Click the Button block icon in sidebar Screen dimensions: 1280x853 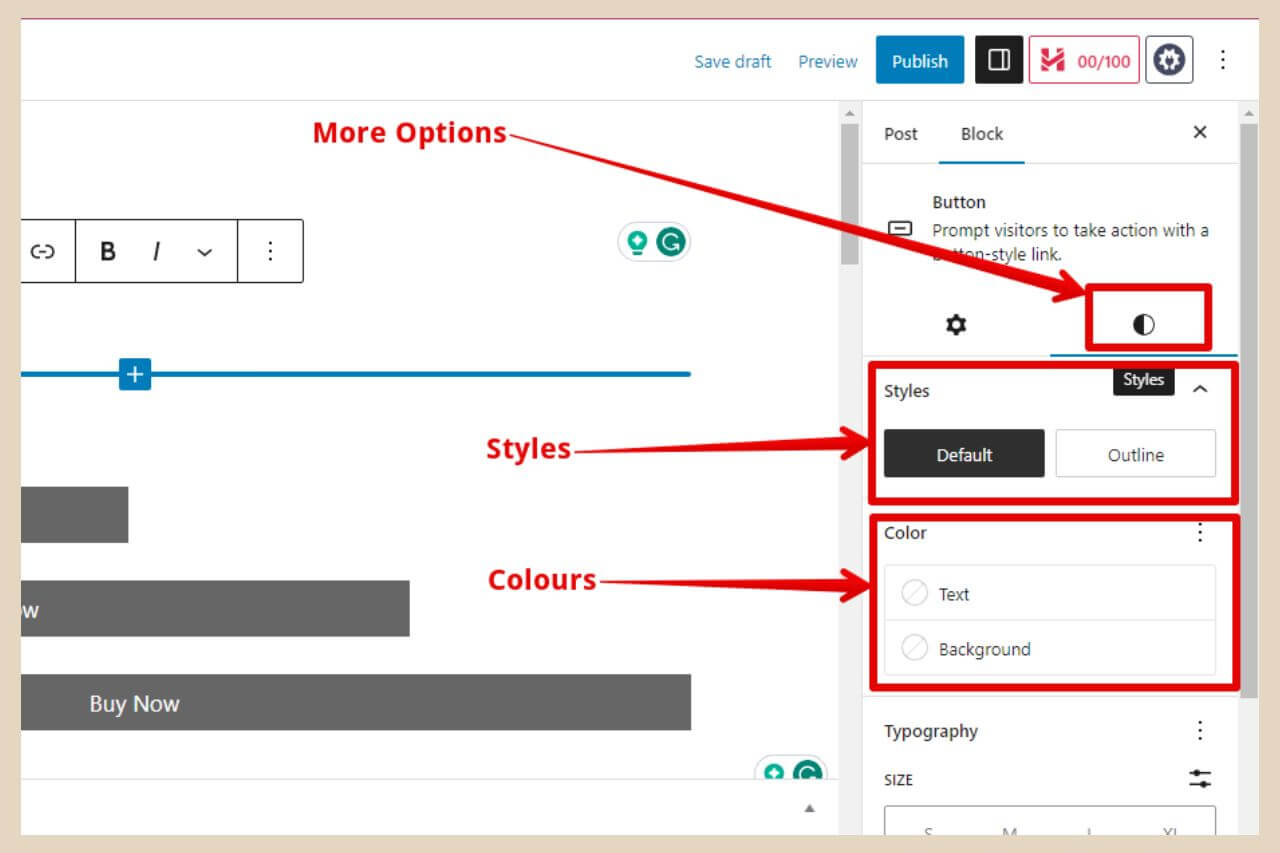pyautogui.click(x=900, y=229)
